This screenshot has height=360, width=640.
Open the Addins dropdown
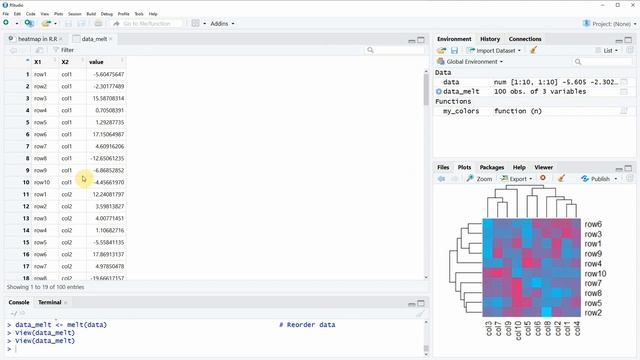pyautogui.click(x=222, y=24)
